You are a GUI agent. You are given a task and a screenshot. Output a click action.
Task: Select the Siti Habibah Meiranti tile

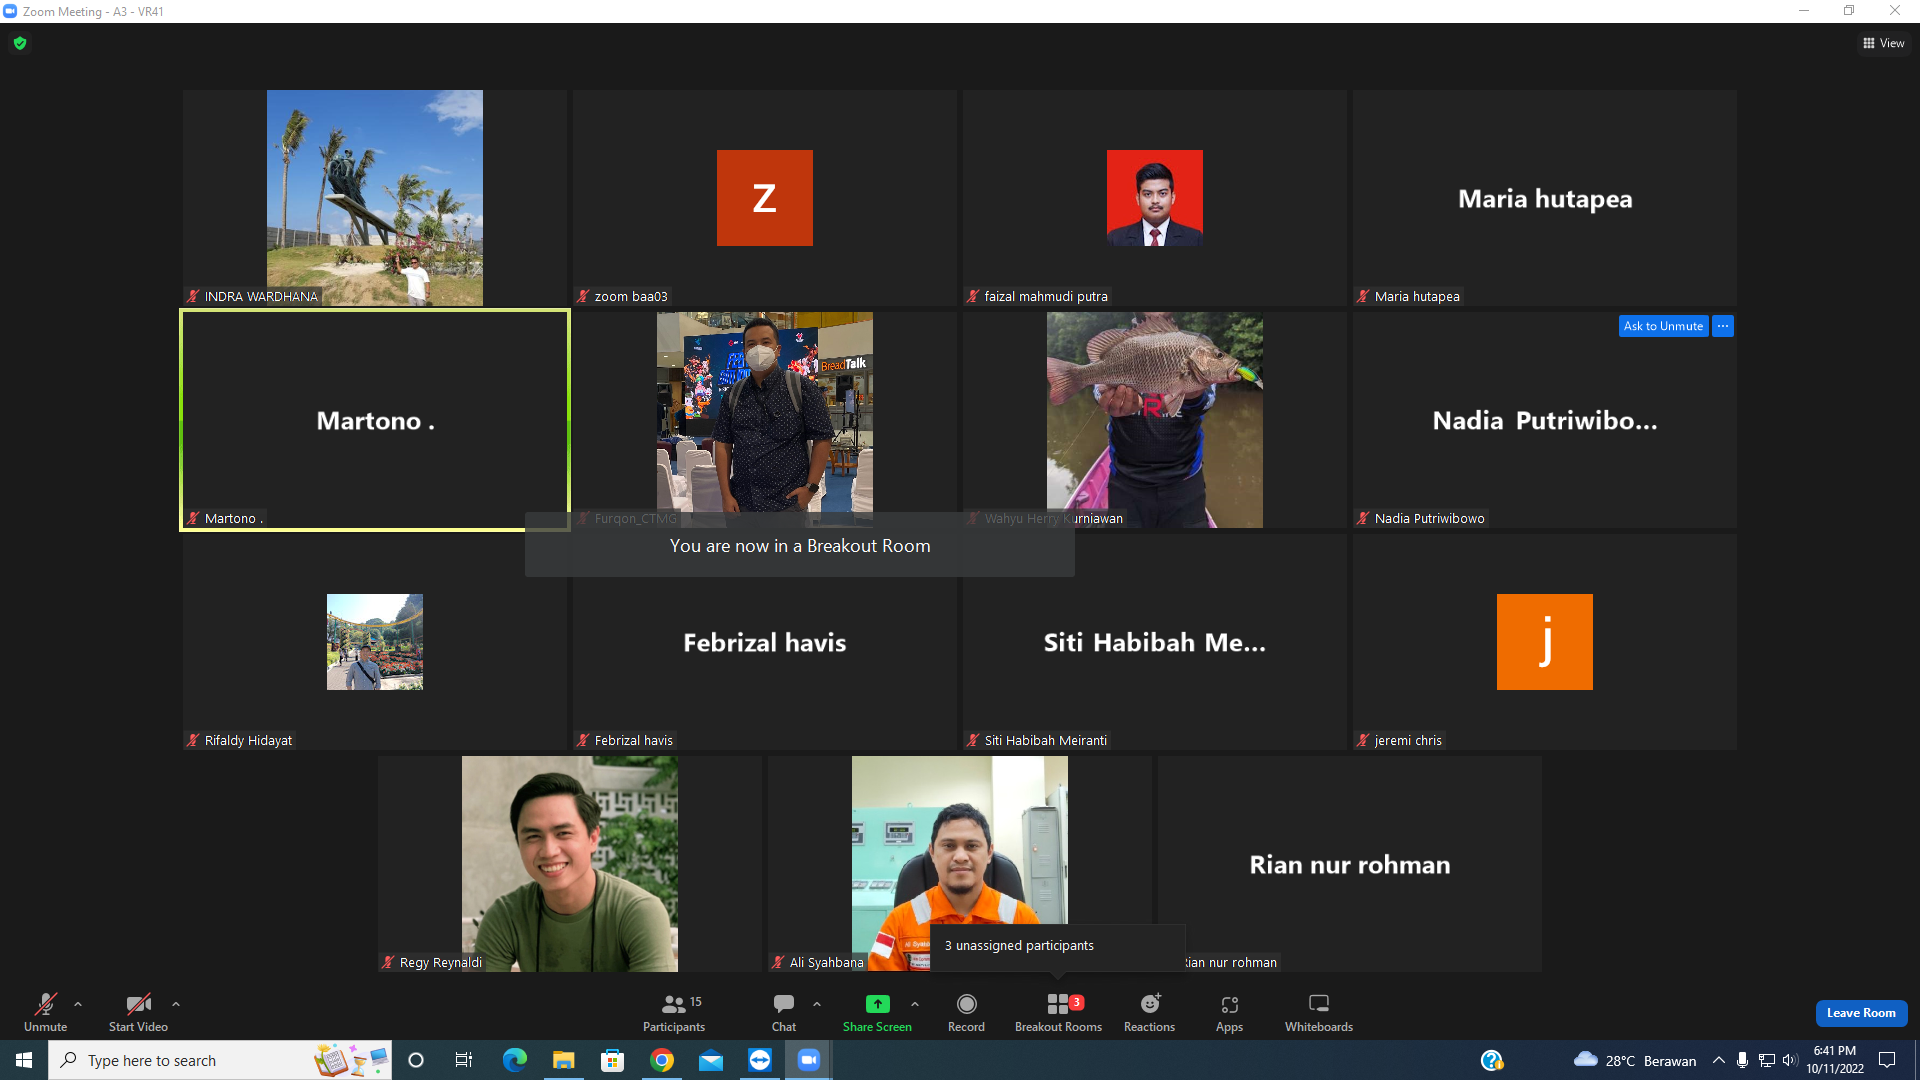click(x=1155, y=642)
